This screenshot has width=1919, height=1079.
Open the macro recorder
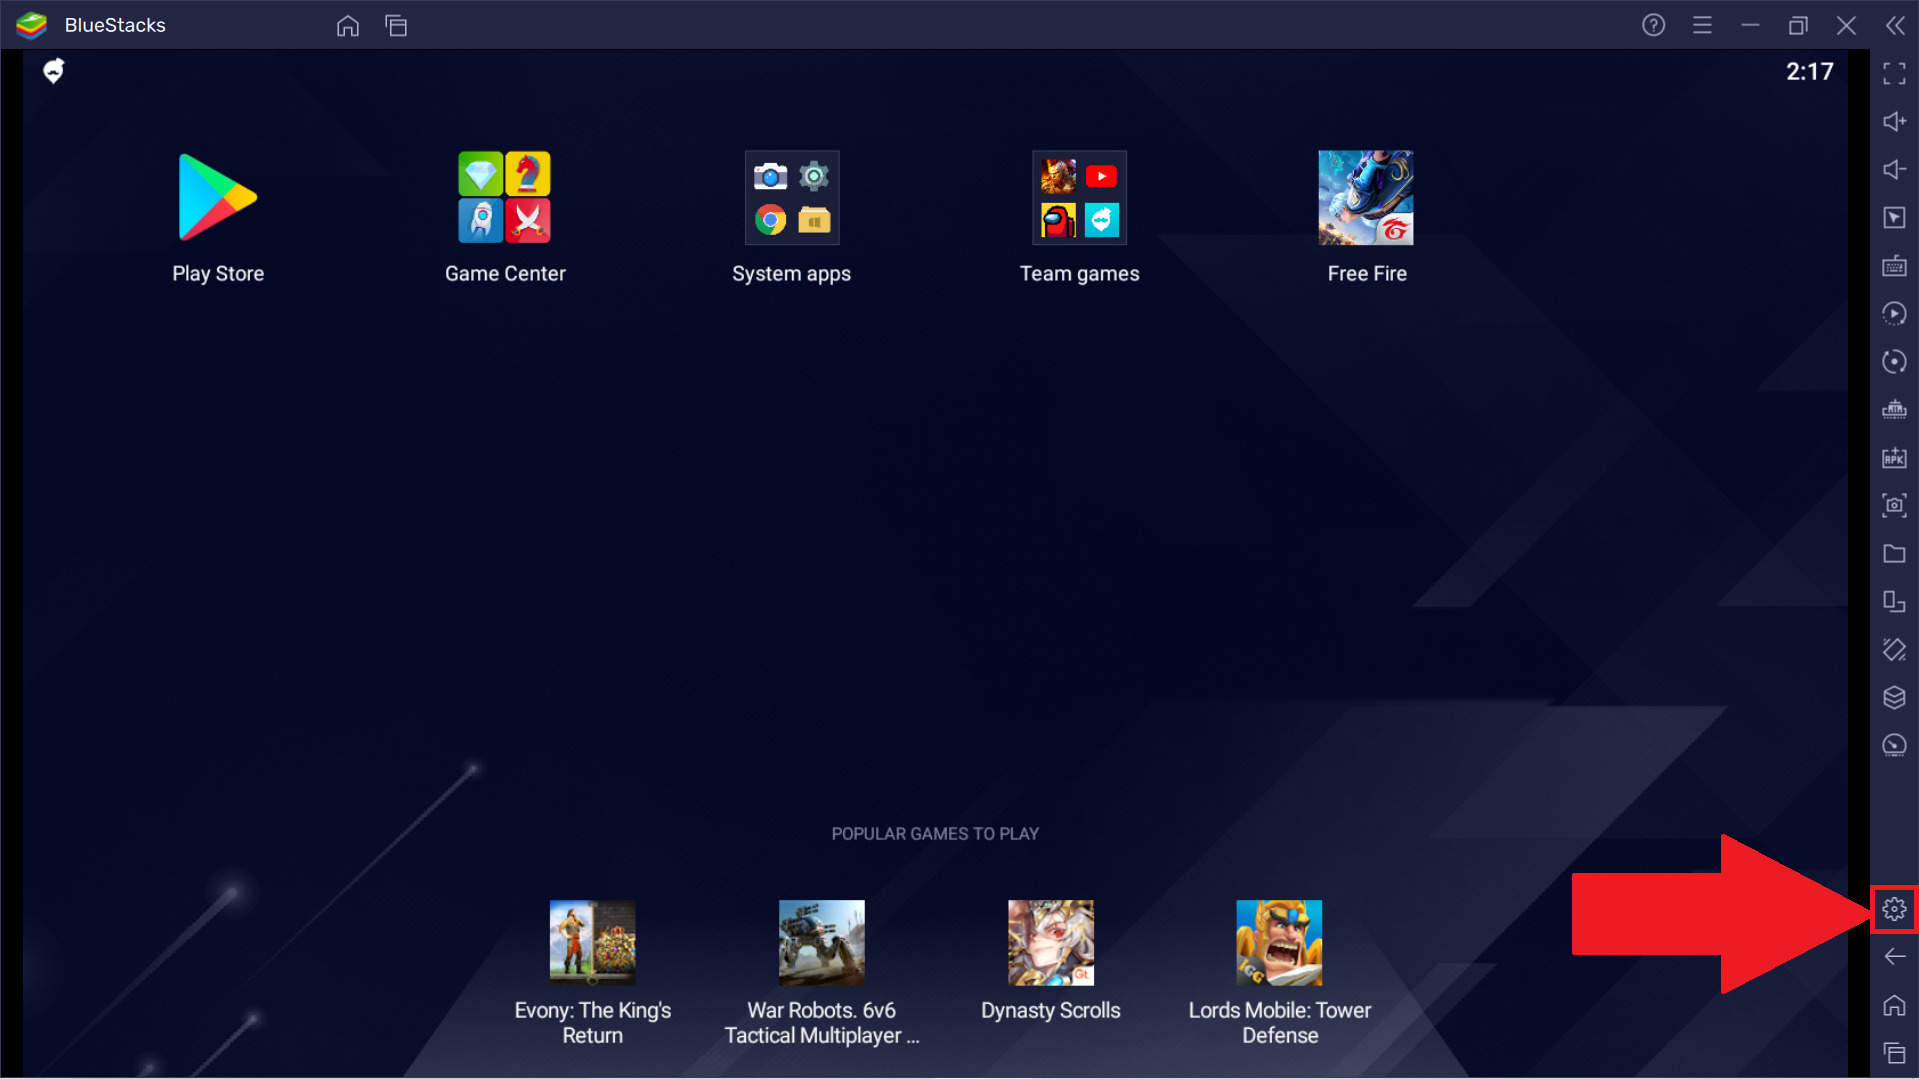[x=1893, y=313]
